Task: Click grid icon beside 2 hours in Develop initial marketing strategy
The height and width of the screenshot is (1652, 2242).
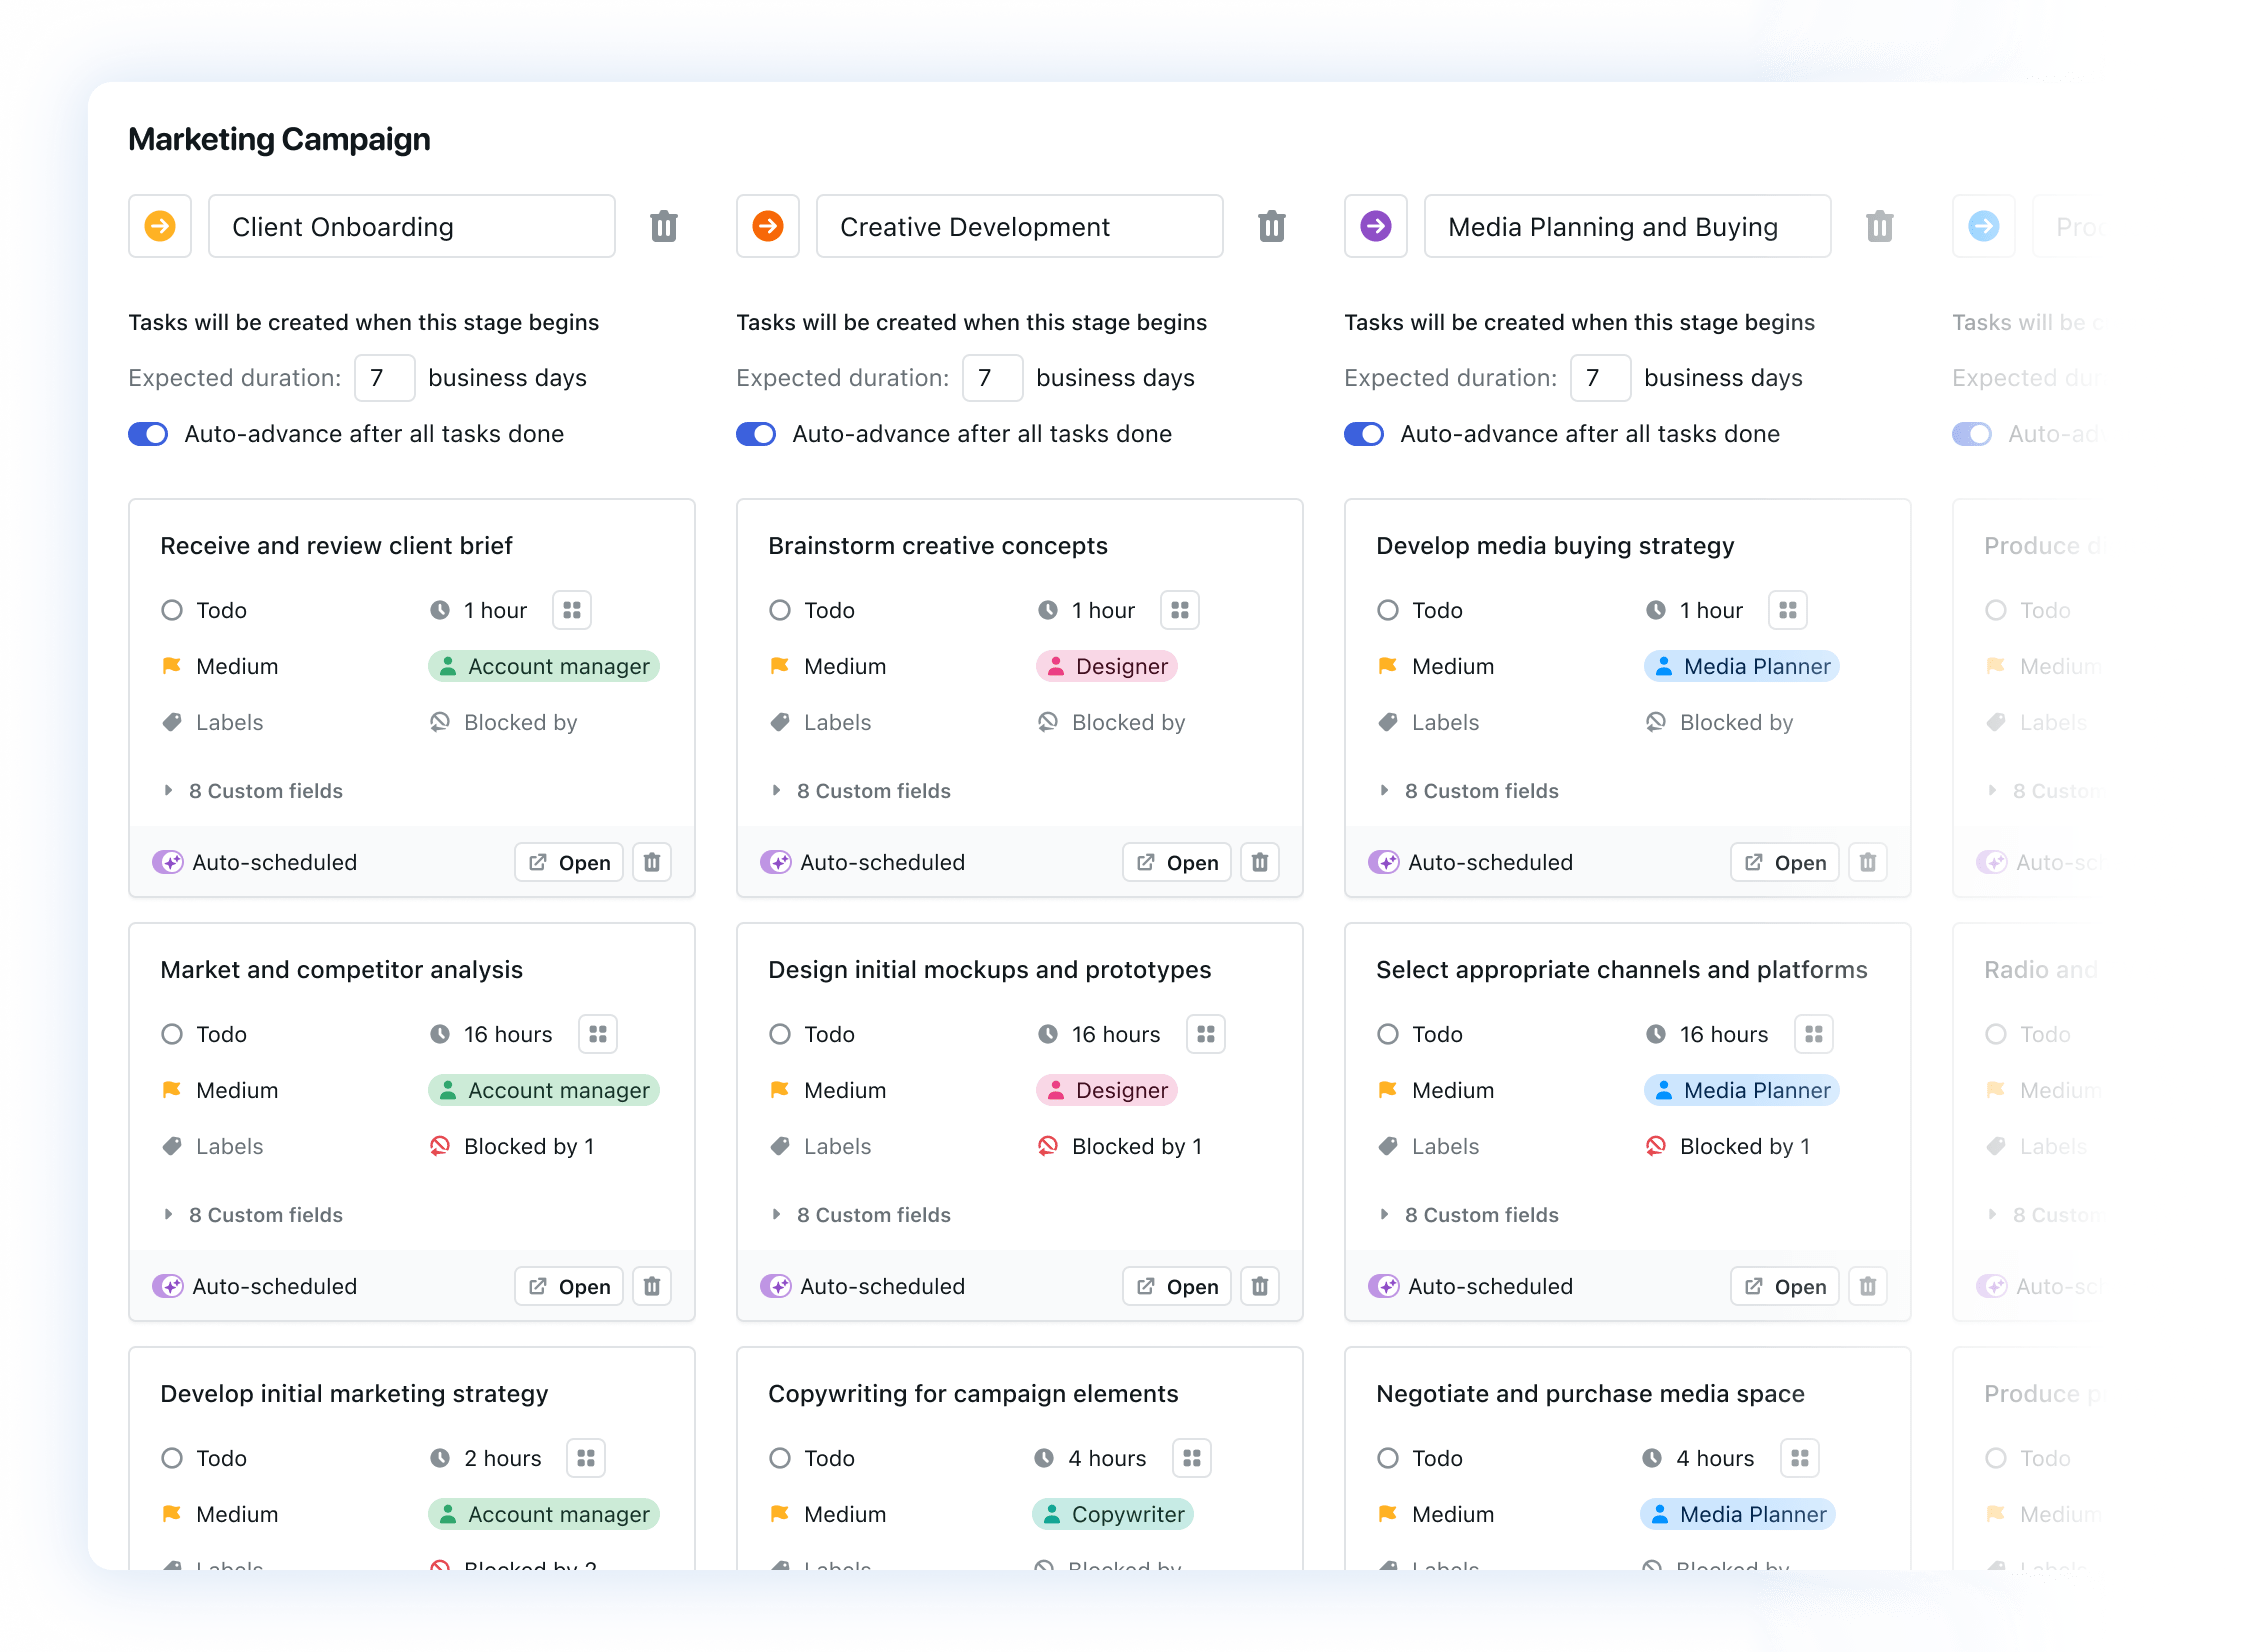Action: [586, 1458]
